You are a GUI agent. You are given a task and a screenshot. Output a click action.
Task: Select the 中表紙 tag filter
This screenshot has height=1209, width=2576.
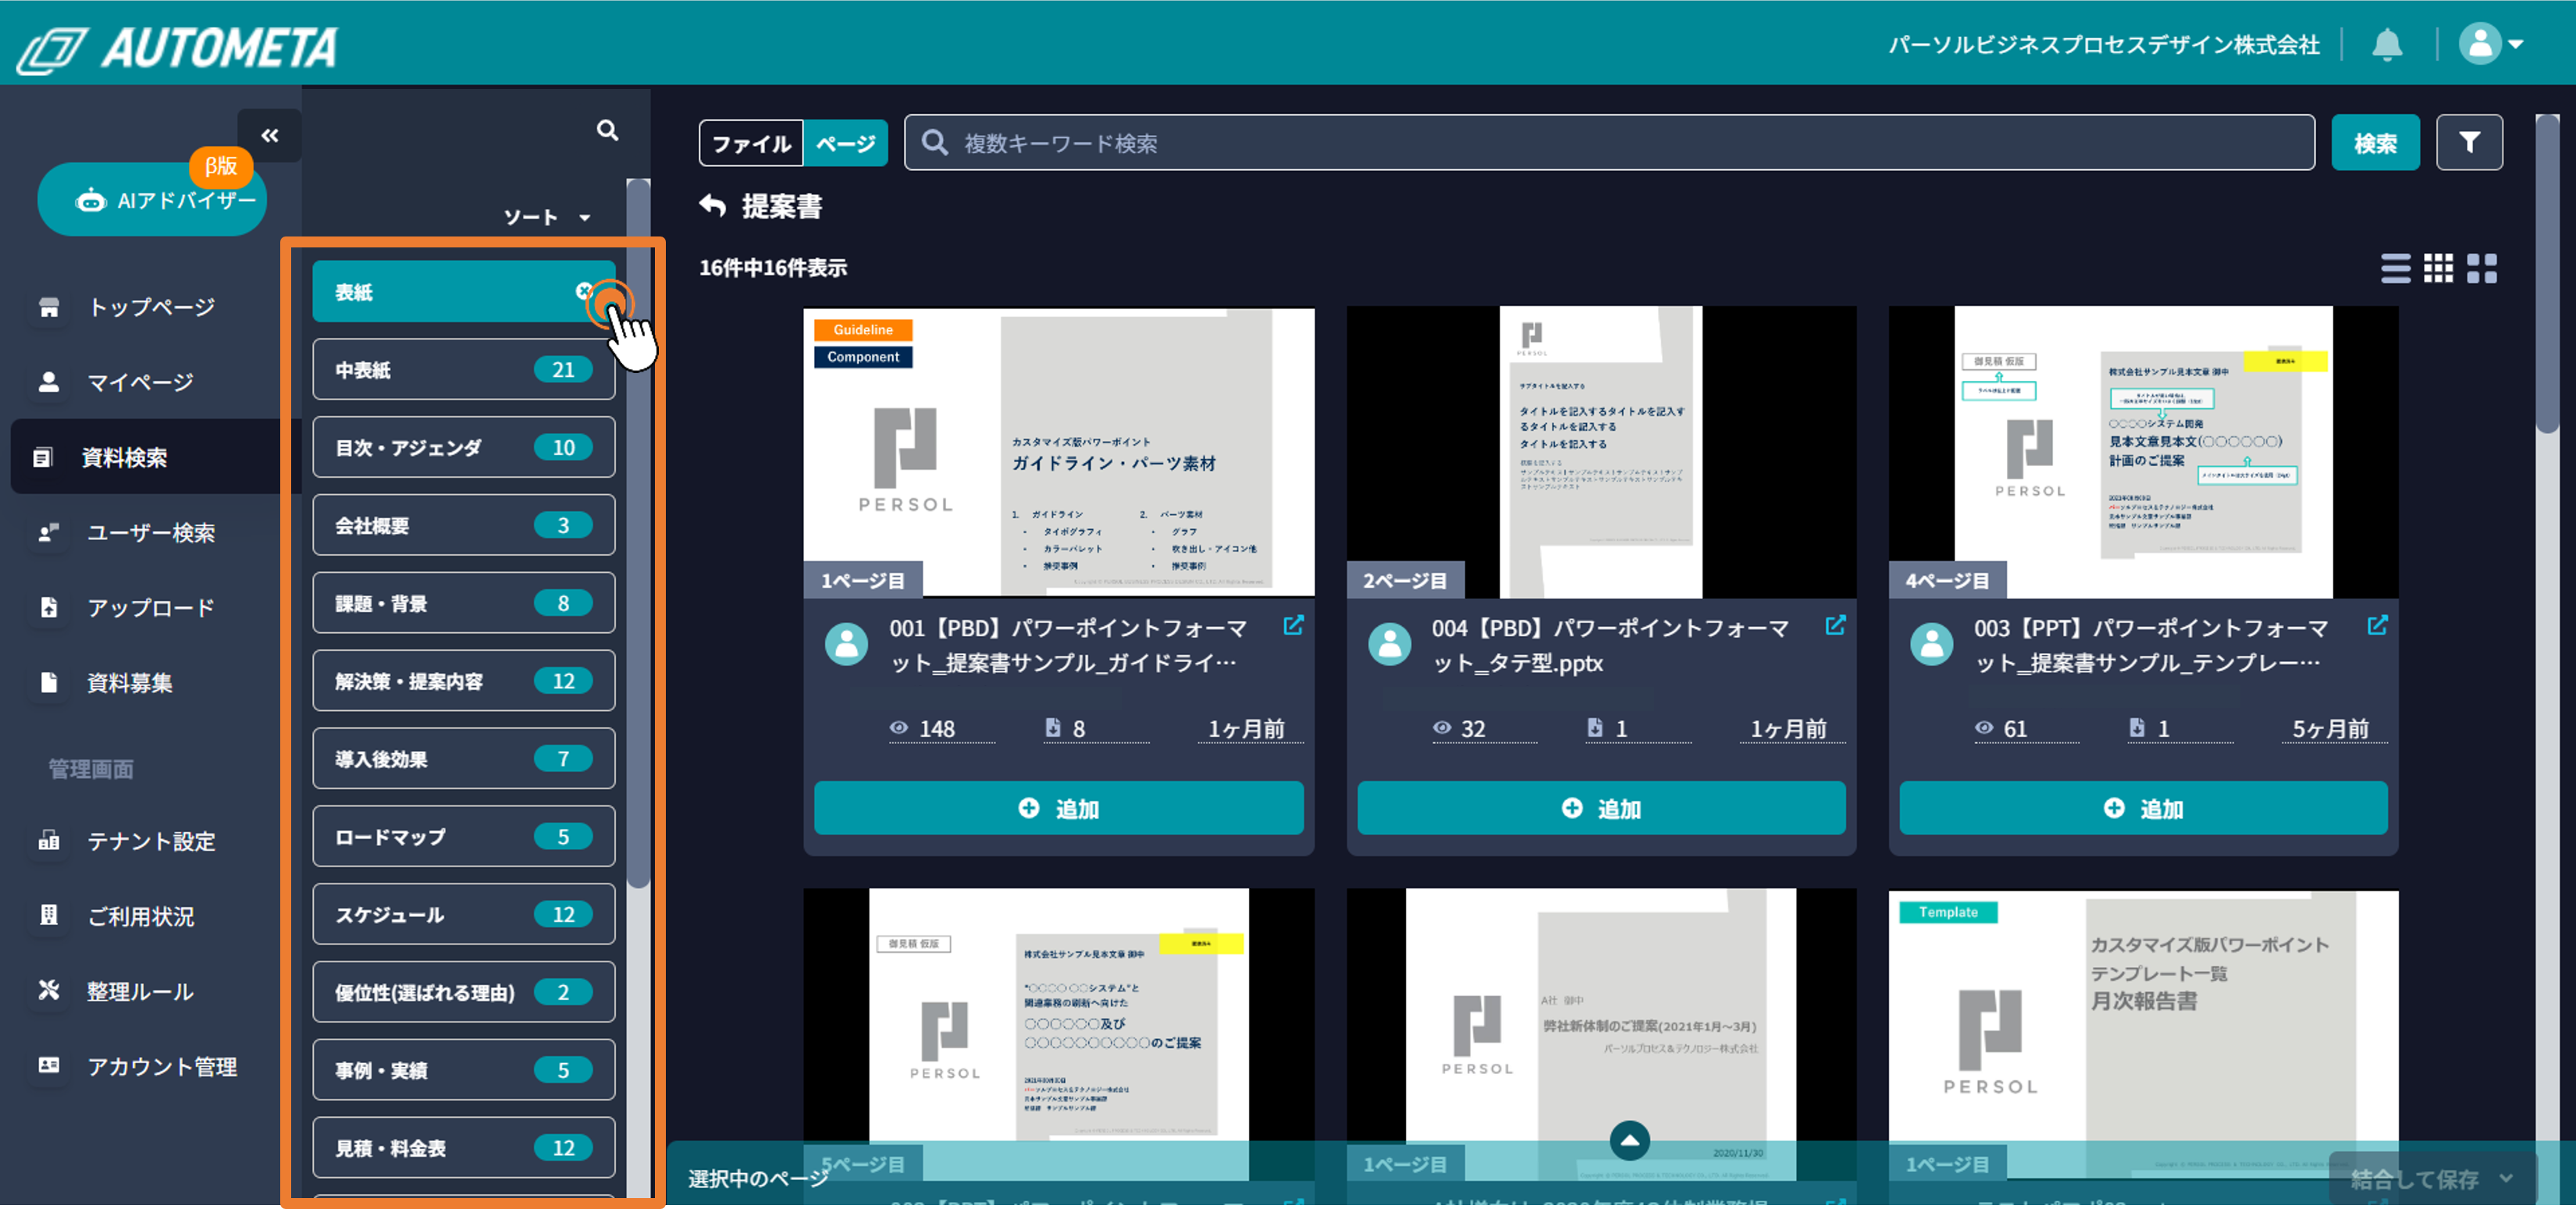[x=463, y=370]
